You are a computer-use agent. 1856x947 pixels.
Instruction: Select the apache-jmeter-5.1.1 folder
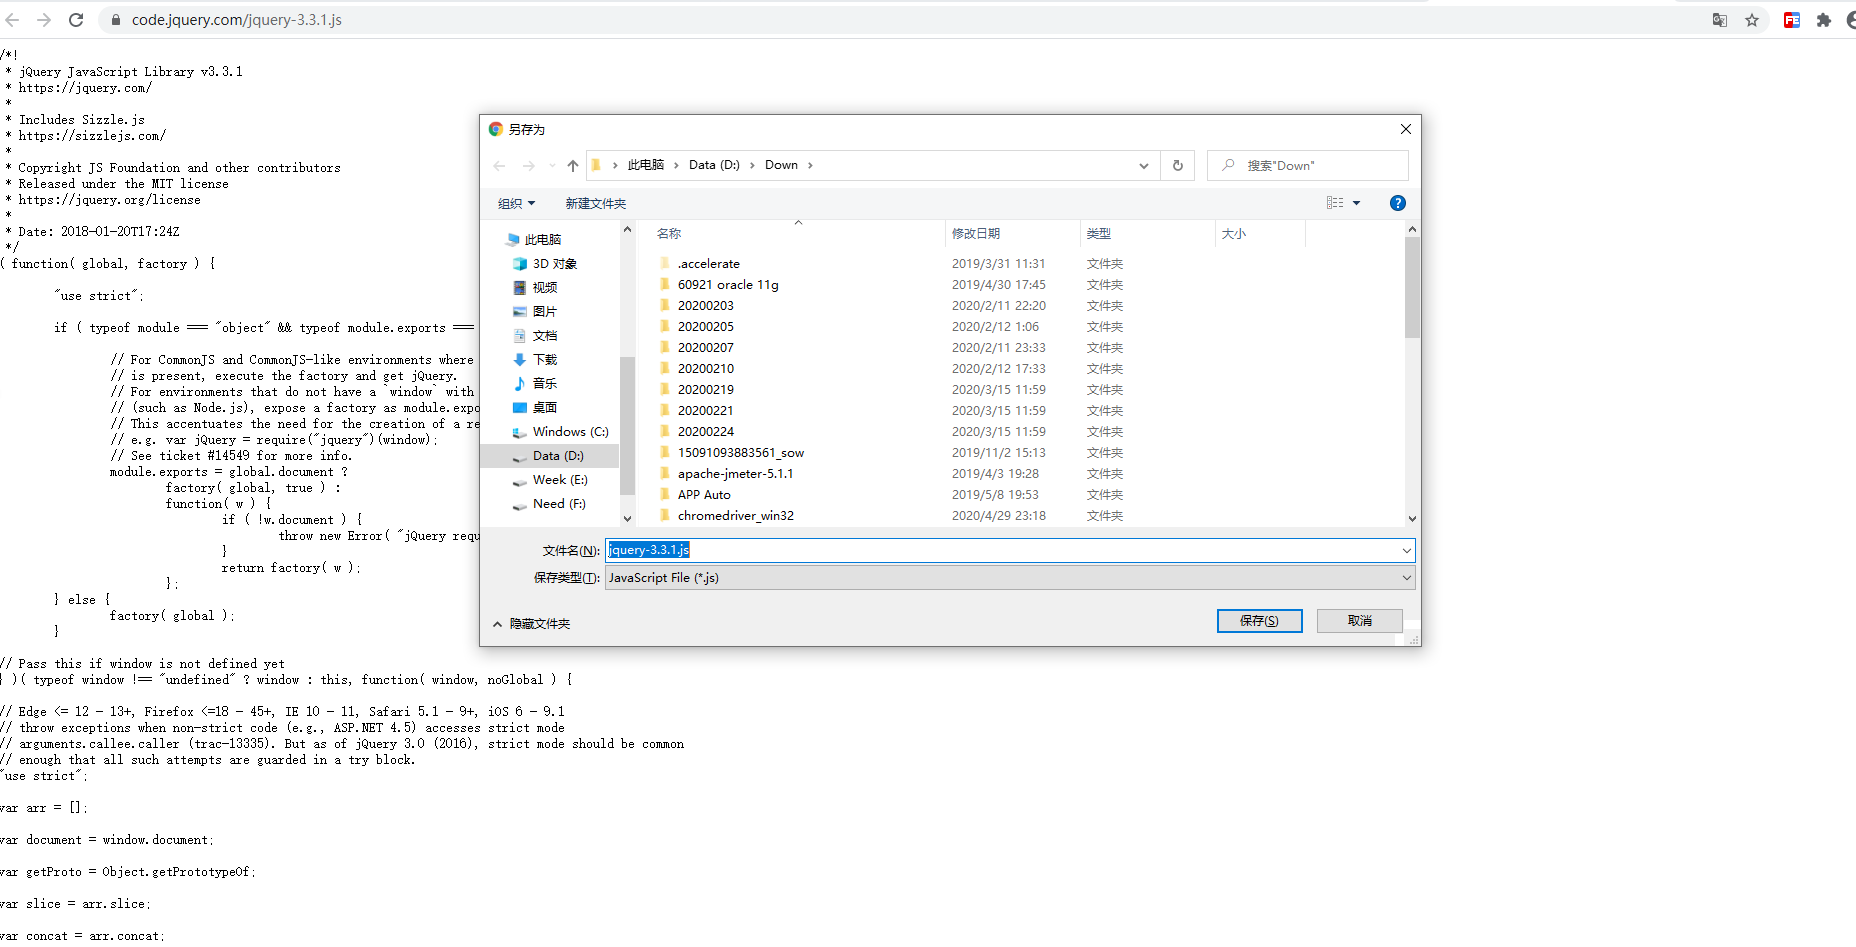point(735,474)
